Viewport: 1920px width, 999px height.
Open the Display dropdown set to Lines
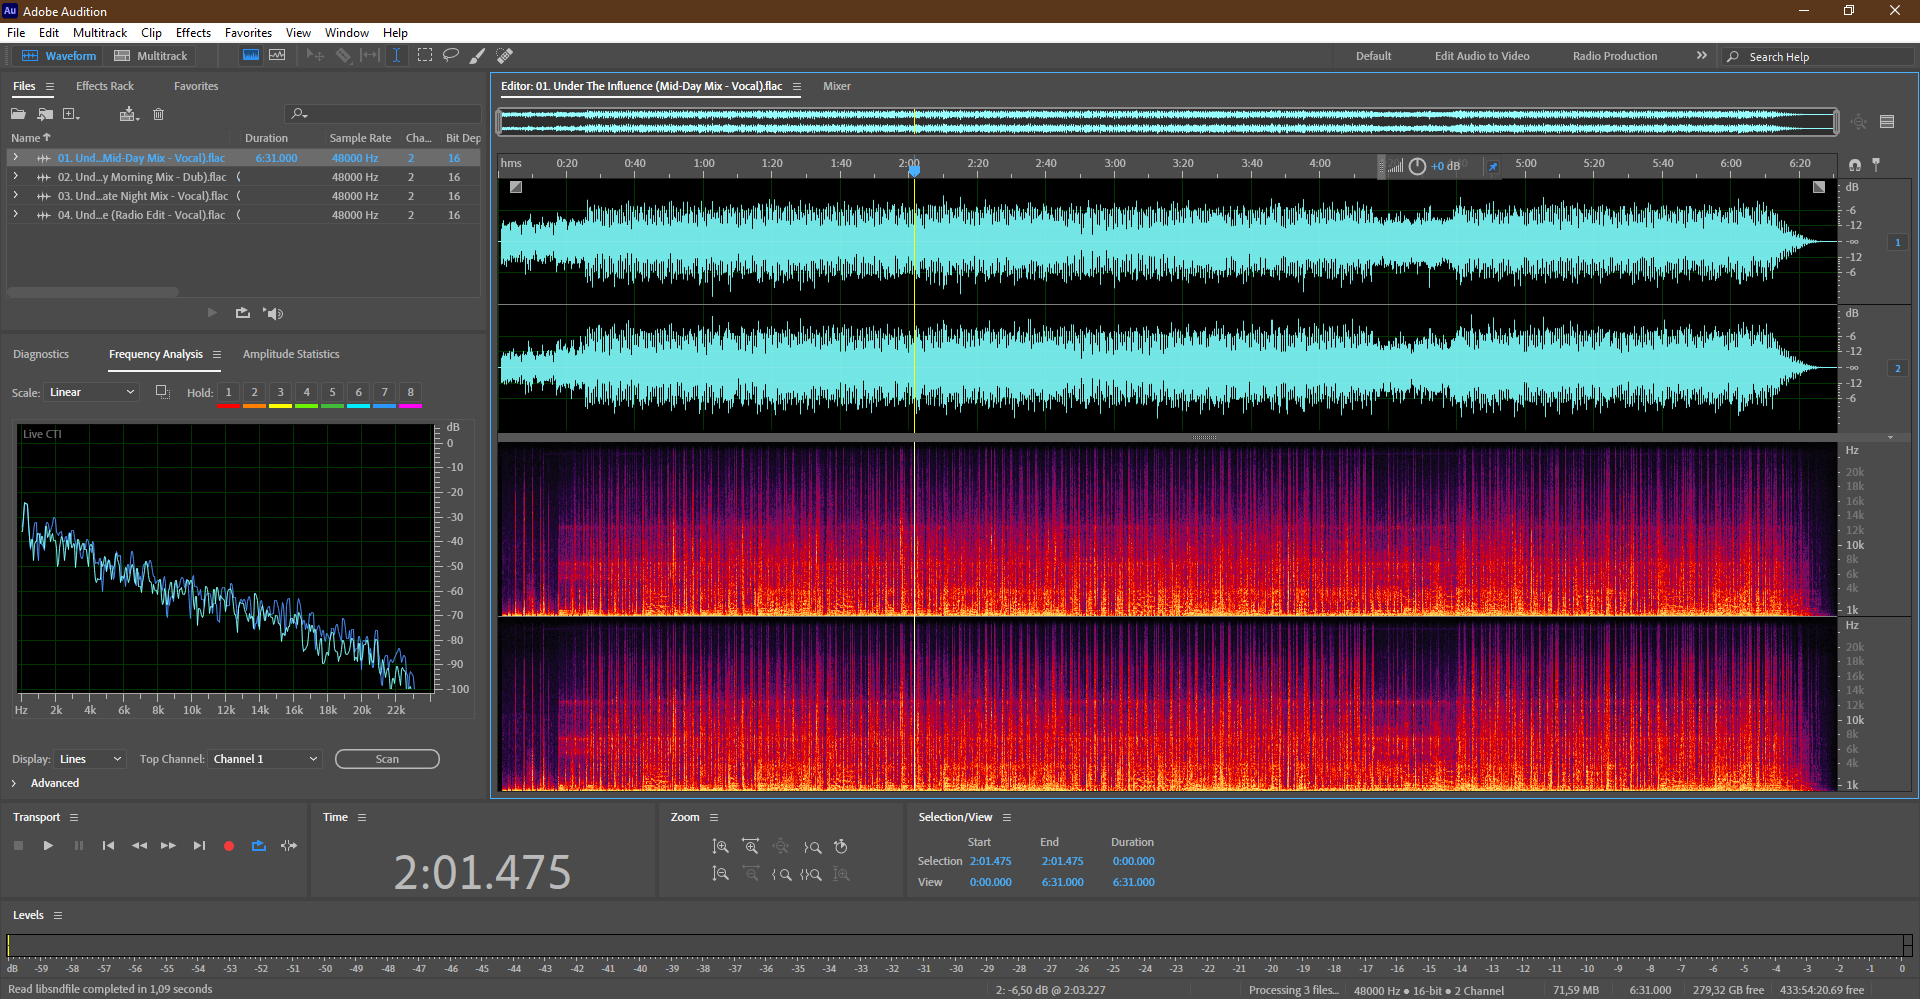pos(90,759)
